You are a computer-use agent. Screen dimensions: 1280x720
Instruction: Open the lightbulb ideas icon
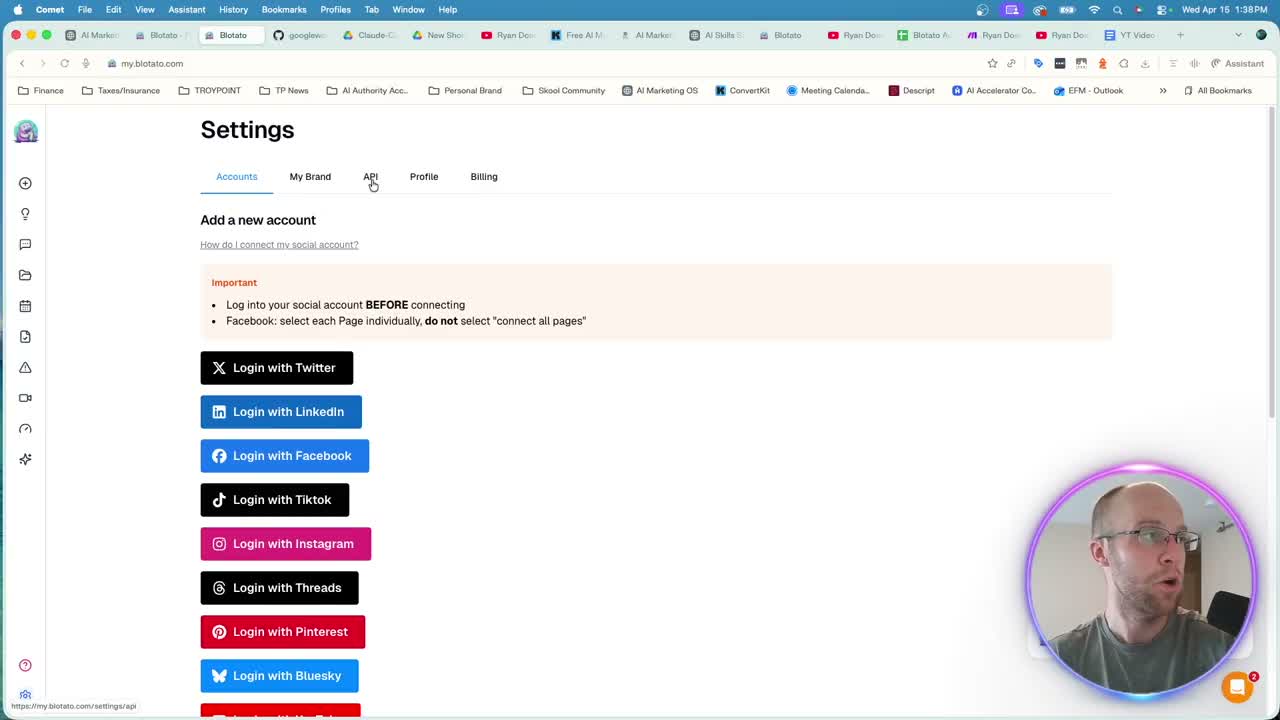coord(25,214)
